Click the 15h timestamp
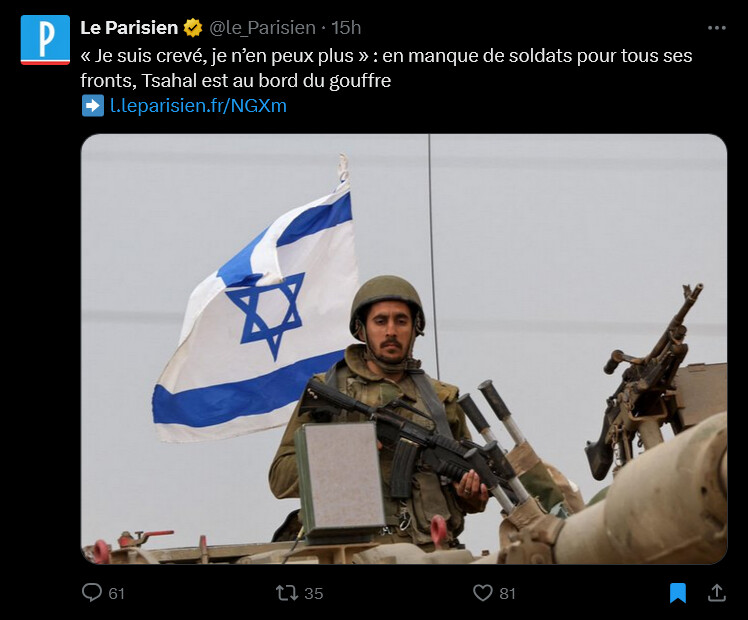The image size is (748, 620). click(x=346, y=28)
